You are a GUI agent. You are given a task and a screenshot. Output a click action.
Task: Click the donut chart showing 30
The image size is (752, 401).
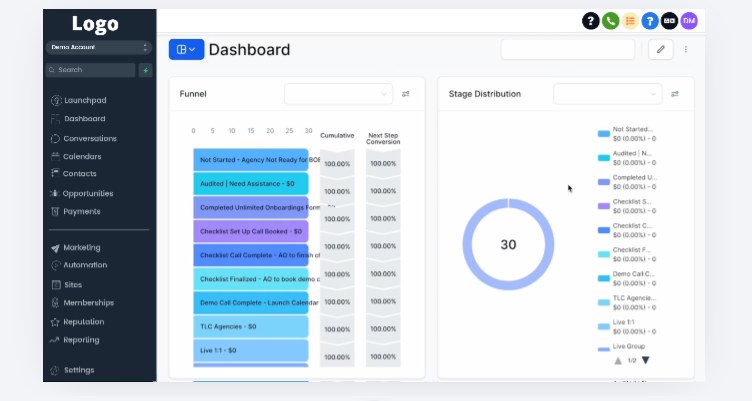(508, 245)
